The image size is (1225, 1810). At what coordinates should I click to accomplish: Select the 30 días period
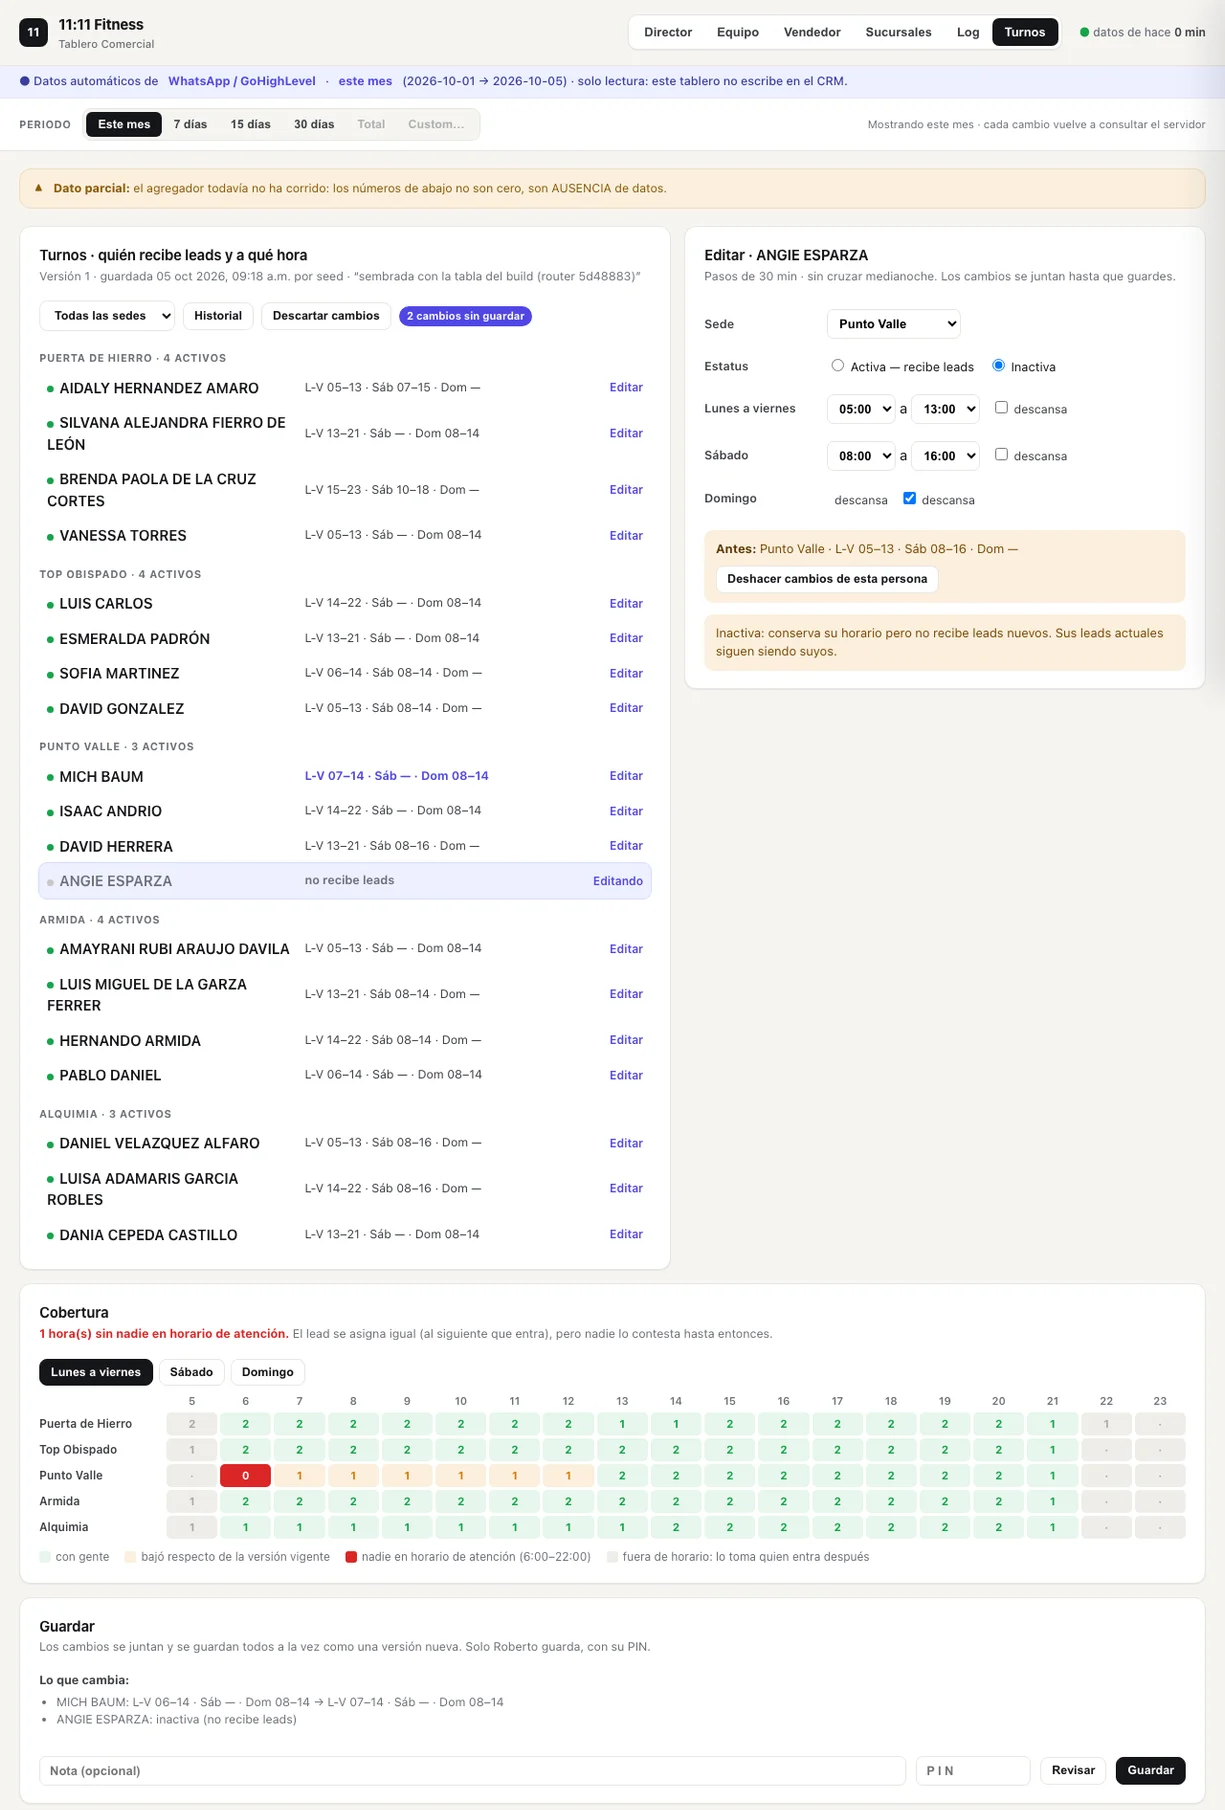click(314, 124)
